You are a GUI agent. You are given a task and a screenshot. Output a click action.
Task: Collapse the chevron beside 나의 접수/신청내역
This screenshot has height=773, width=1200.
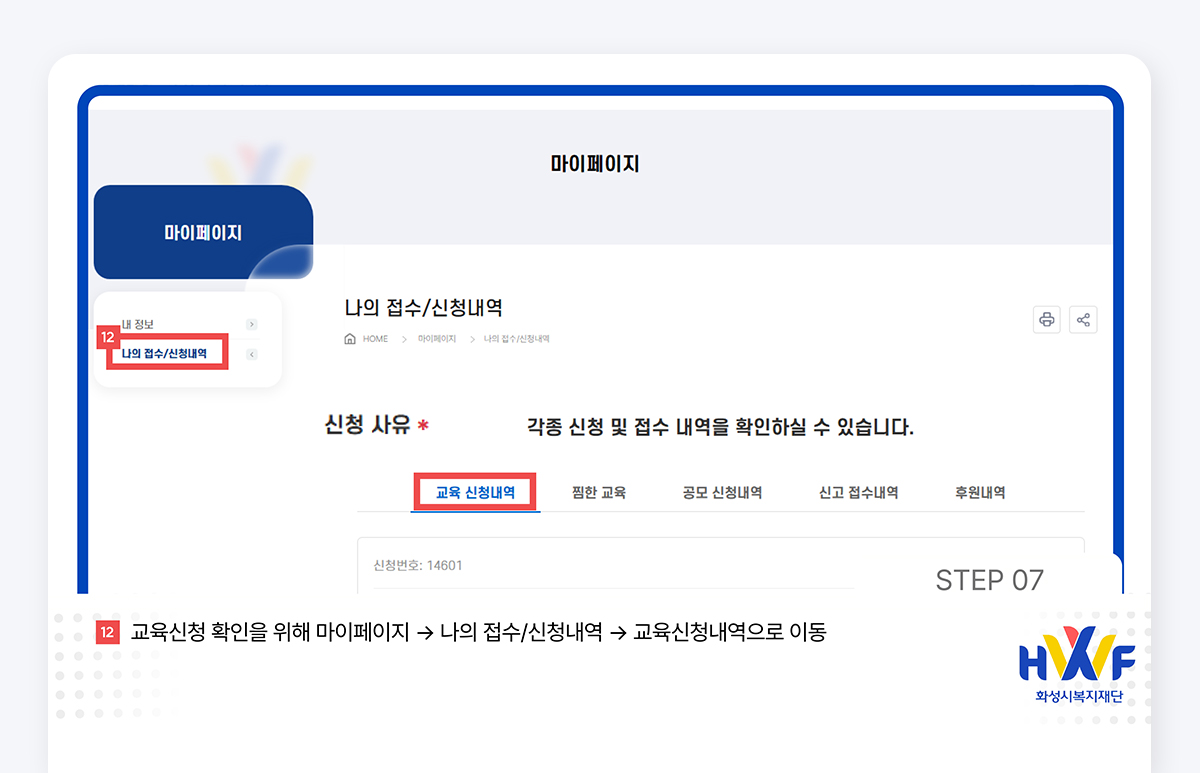click(252, 352)
